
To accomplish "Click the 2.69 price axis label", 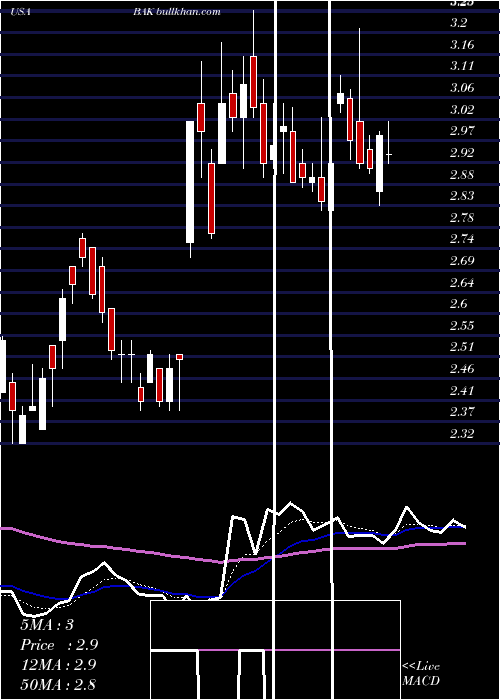I will [462, 261].
